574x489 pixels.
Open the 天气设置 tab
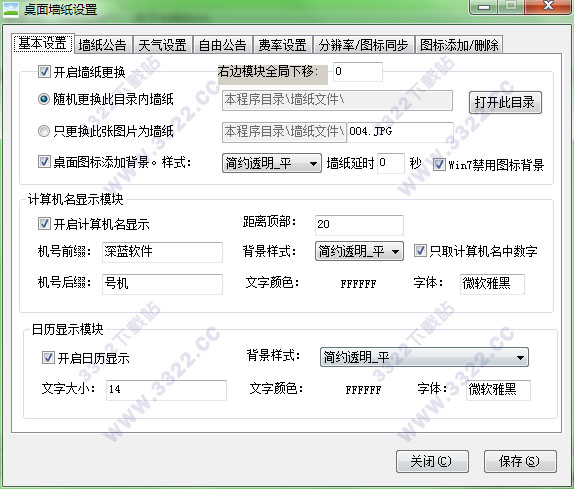(162, 45)
